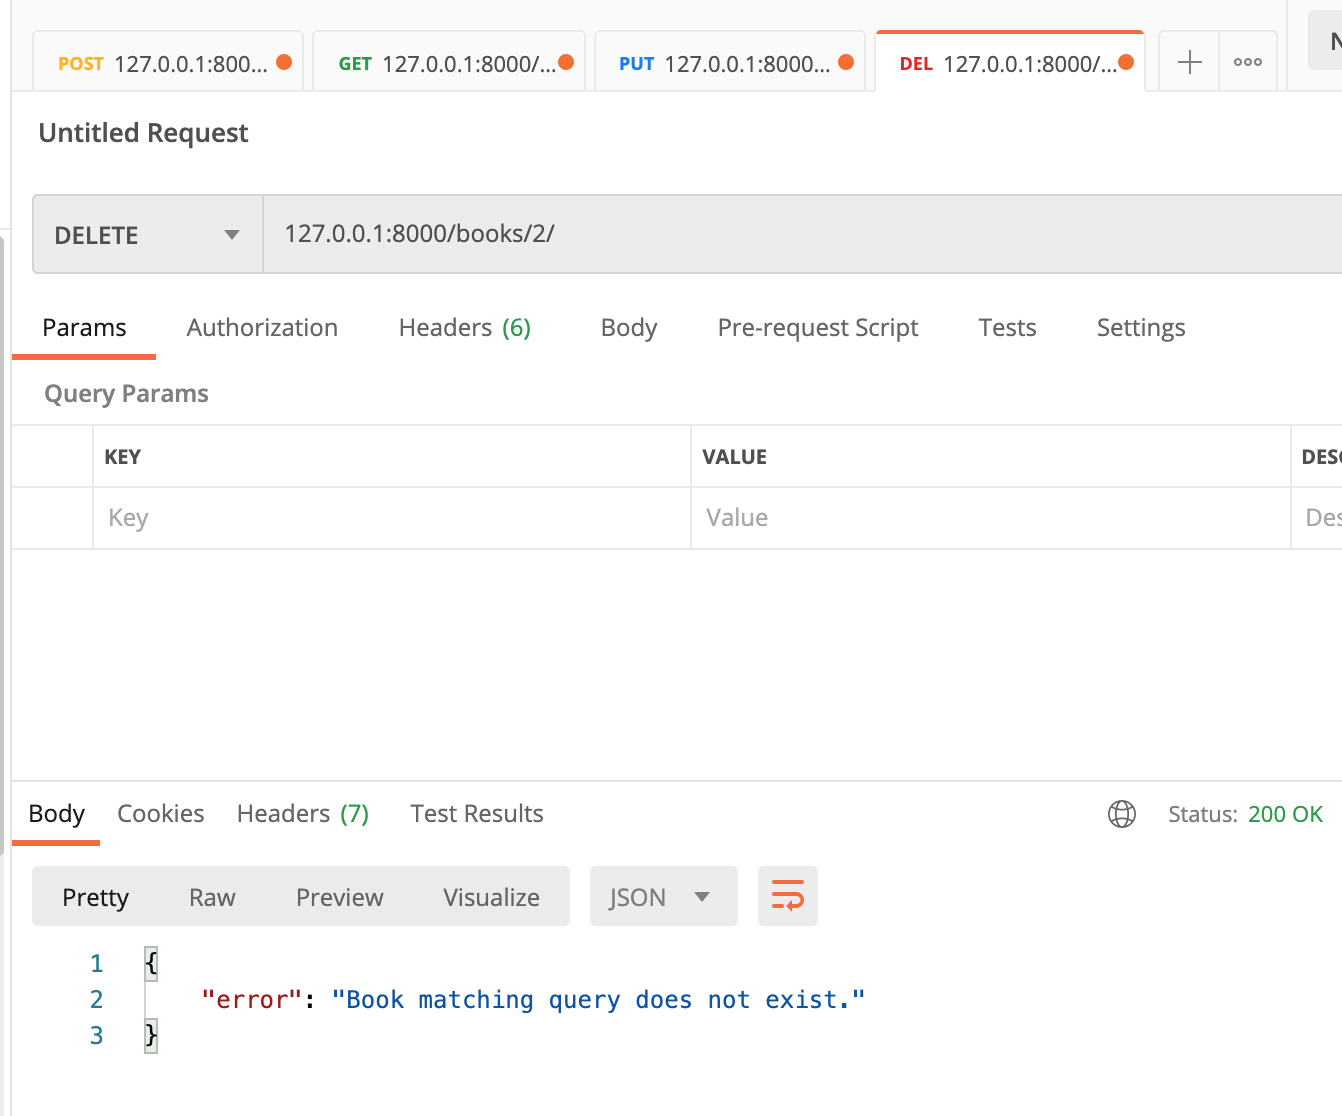Click the Key input in Query Params
1342x1116 pixels.
coord(392,518)
